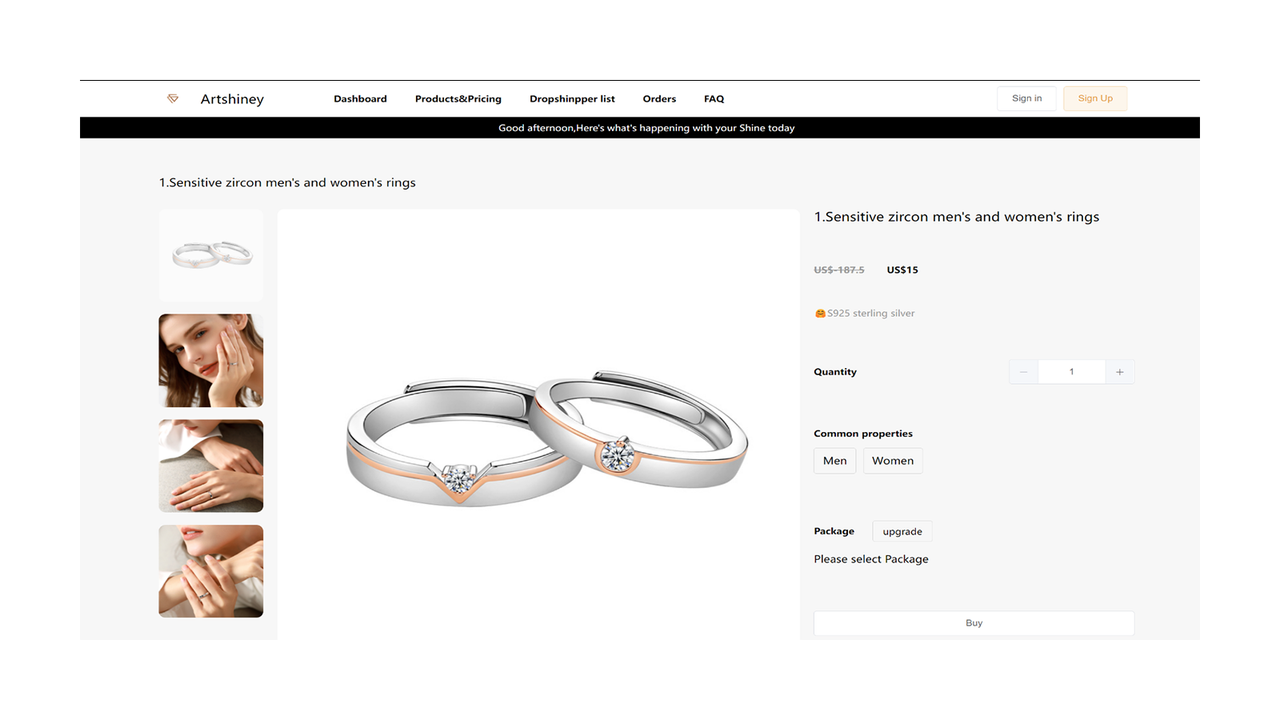Open the Orders page
The image size is (1280, 720).
[659, 98]
